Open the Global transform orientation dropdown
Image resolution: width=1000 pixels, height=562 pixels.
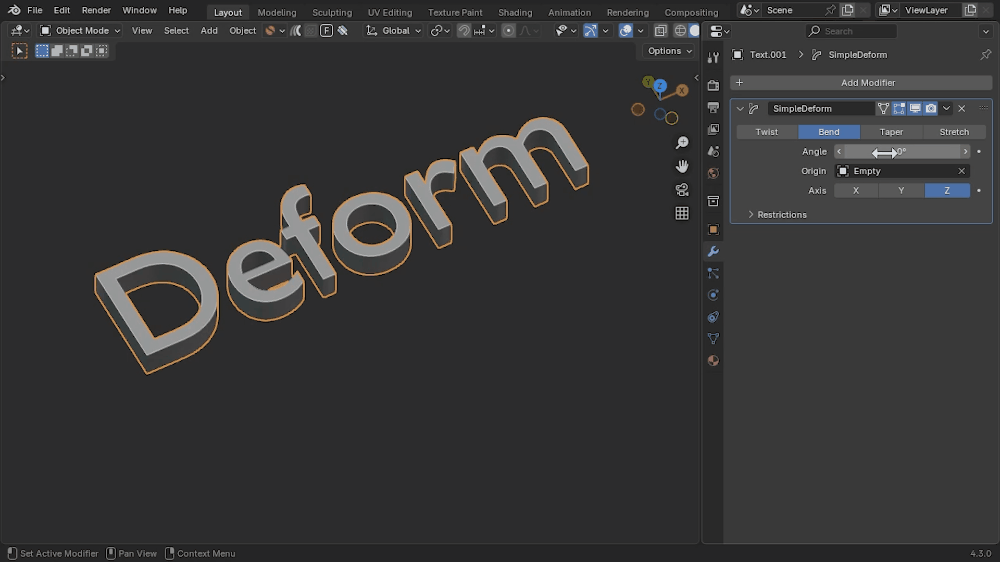pos(393,31)
